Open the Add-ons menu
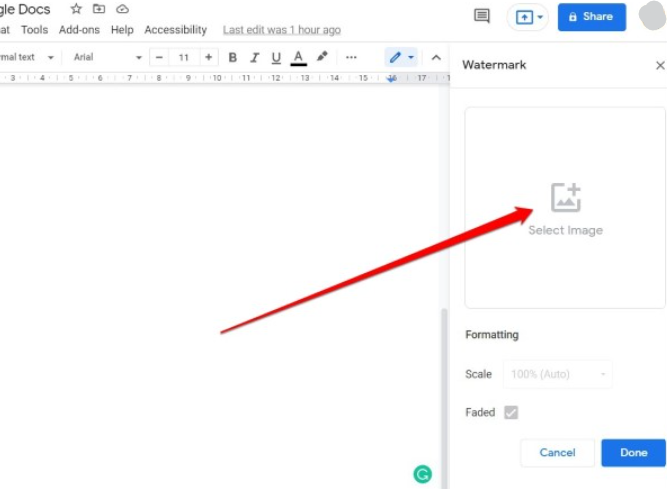The width and height of the screenshot is (667, 489). pos(79,30)
